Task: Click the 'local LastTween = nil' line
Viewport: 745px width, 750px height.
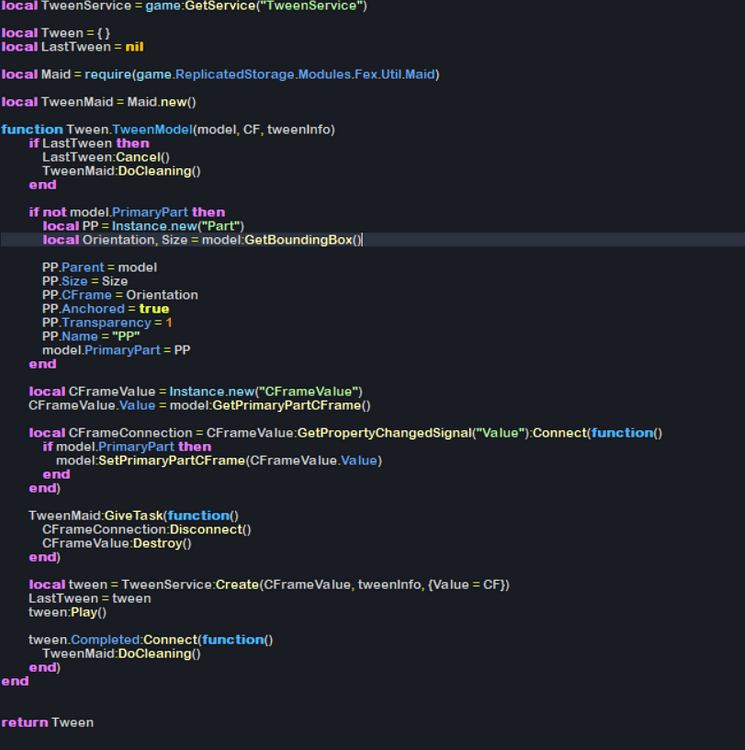Action: tap(73, 47)
